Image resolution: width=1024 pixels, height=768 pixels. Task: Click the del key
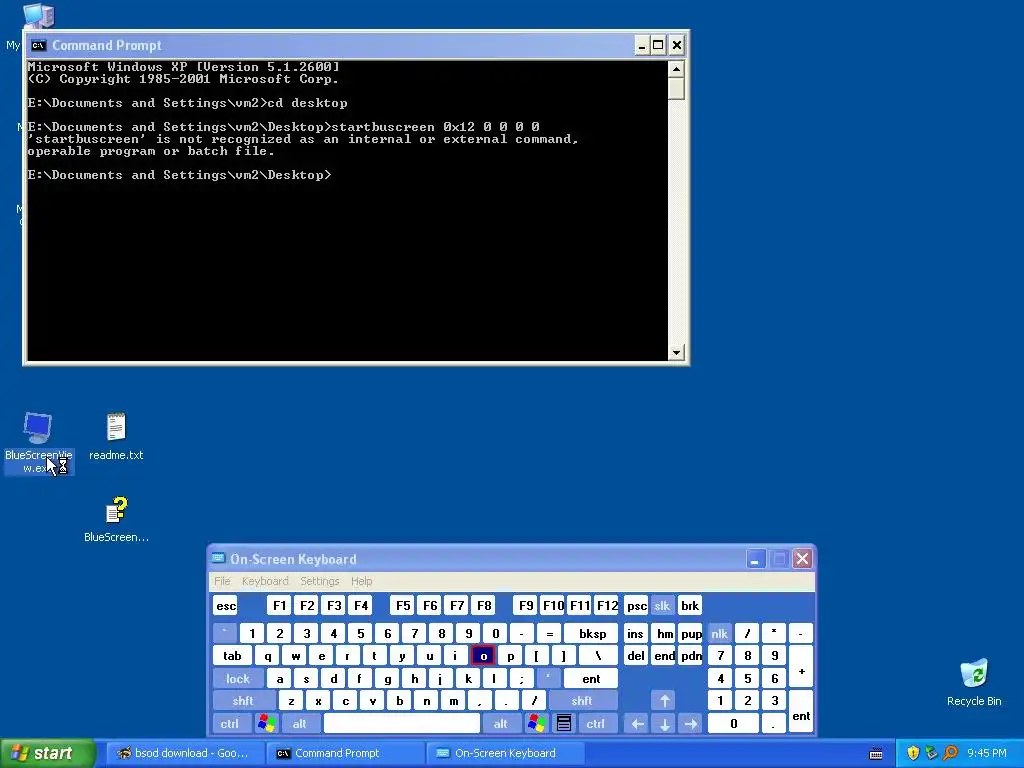[x=636, y=656]
